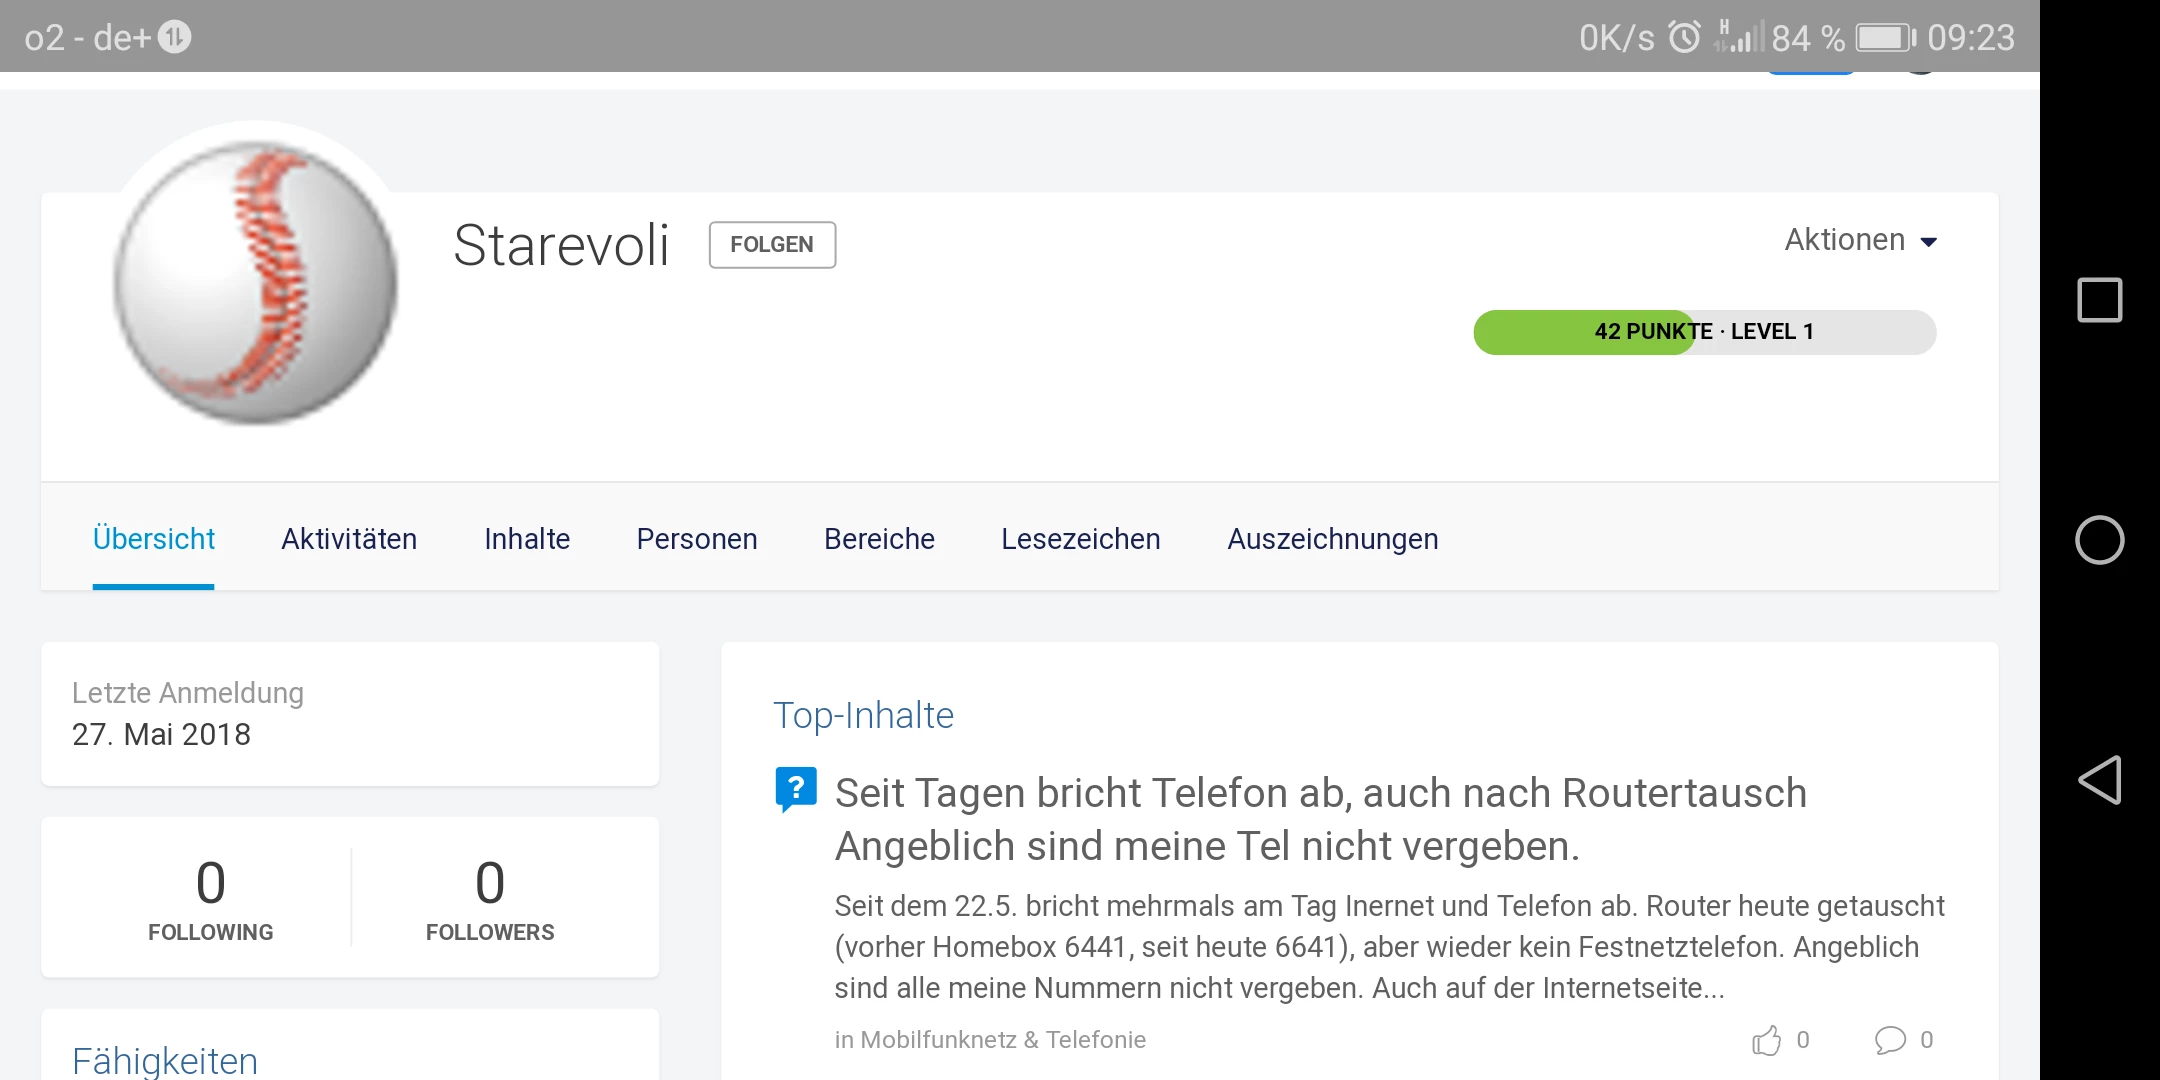Open the Auszeichnungen tab
Image resolution: width=2160 pixels, height=1080 pixels.
point(1332,539)
